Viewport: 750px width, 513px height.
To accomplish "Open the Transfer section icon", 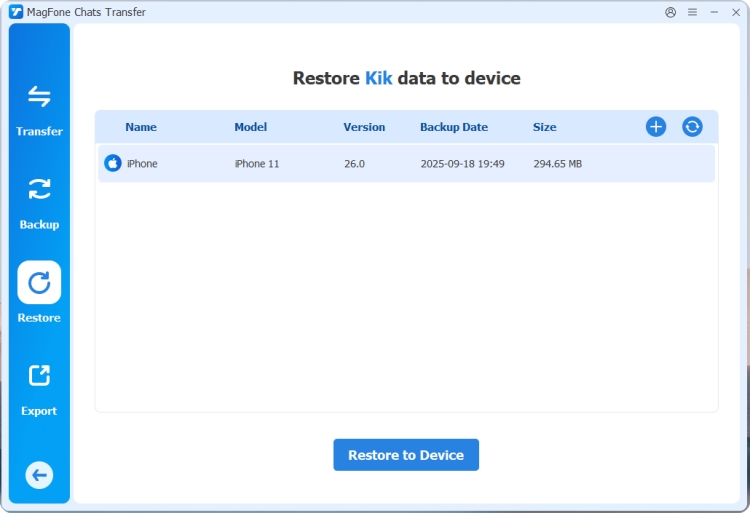I will [x=39, y=97].
